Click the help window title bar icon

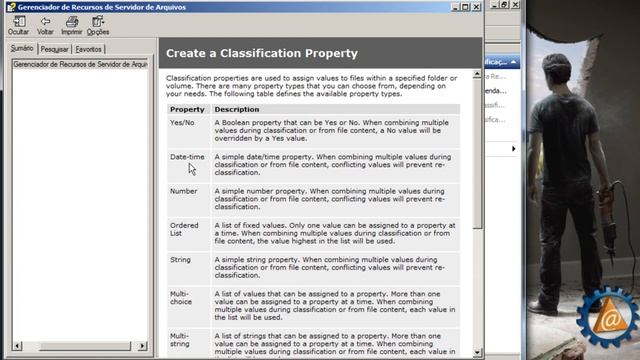[11, 7]
